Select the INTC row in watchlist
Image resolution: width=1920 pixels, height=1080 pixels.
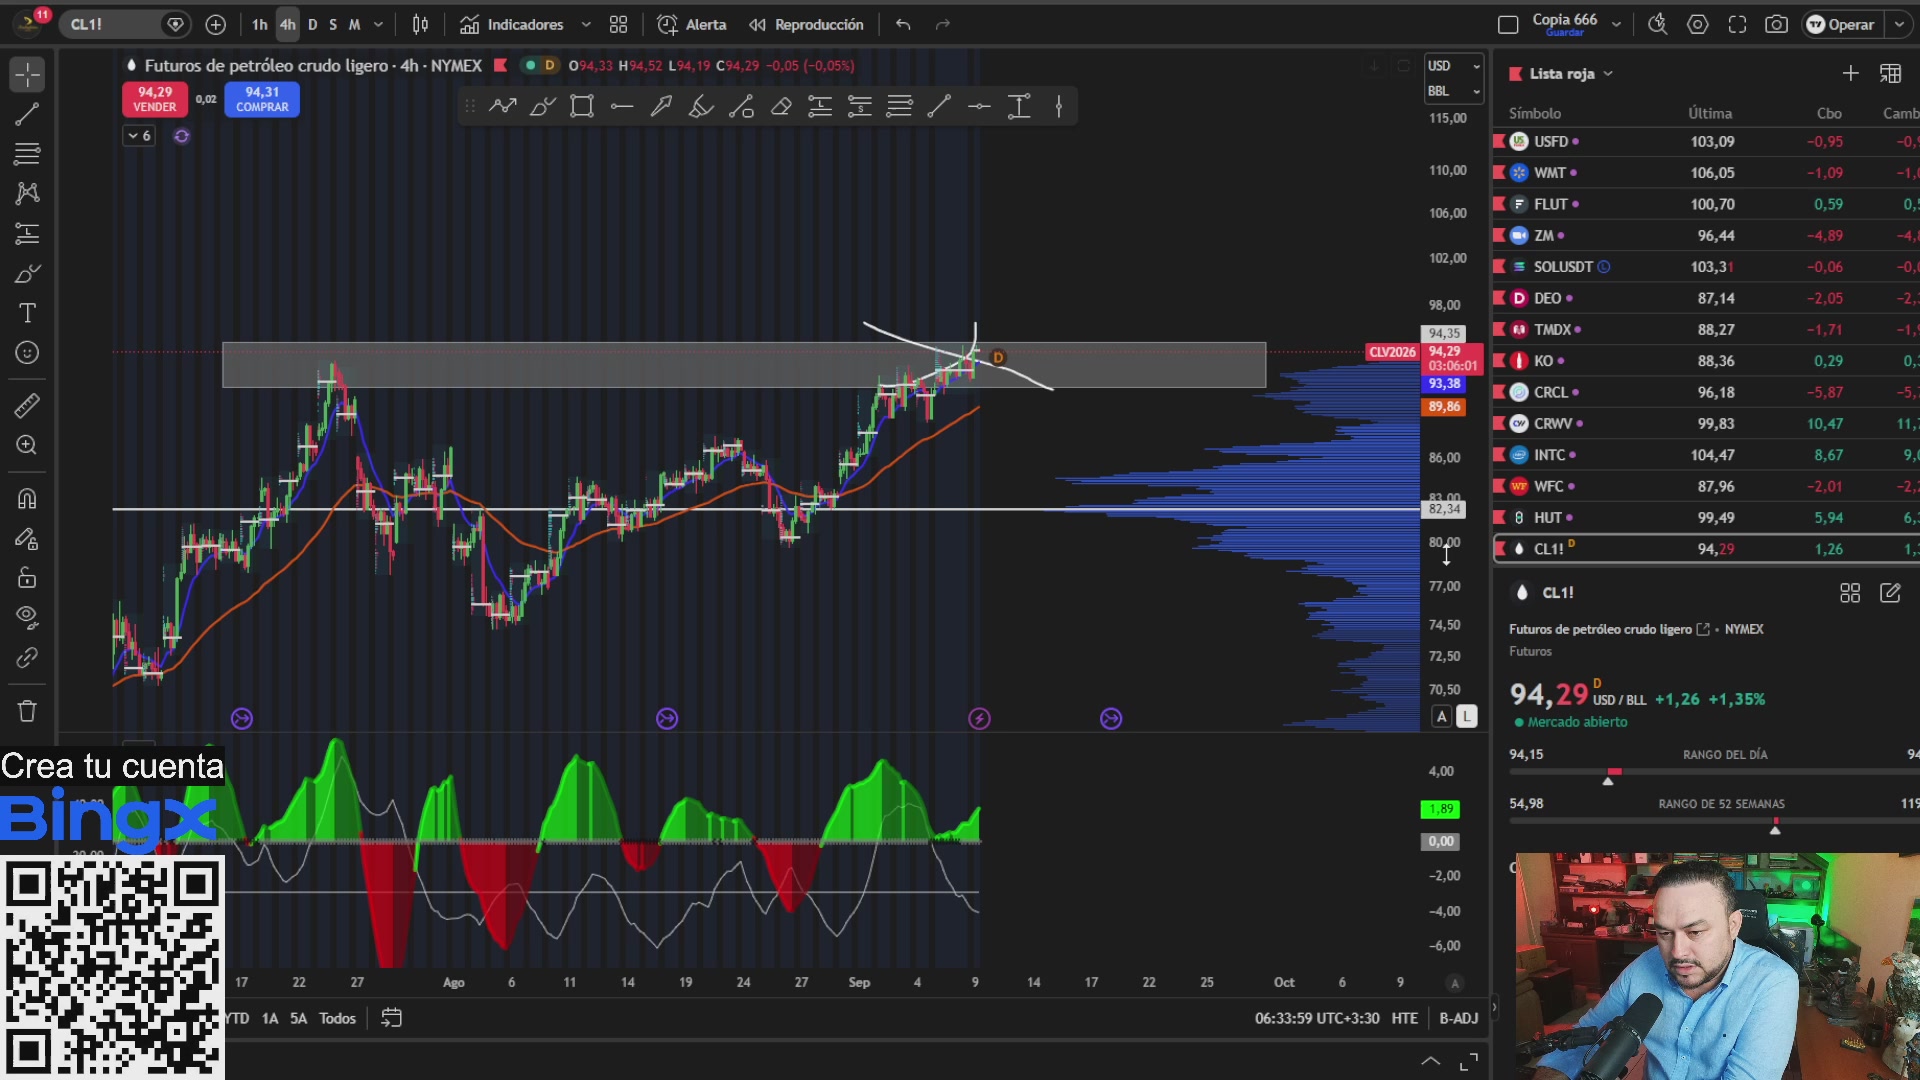(x=1706, y=455)
